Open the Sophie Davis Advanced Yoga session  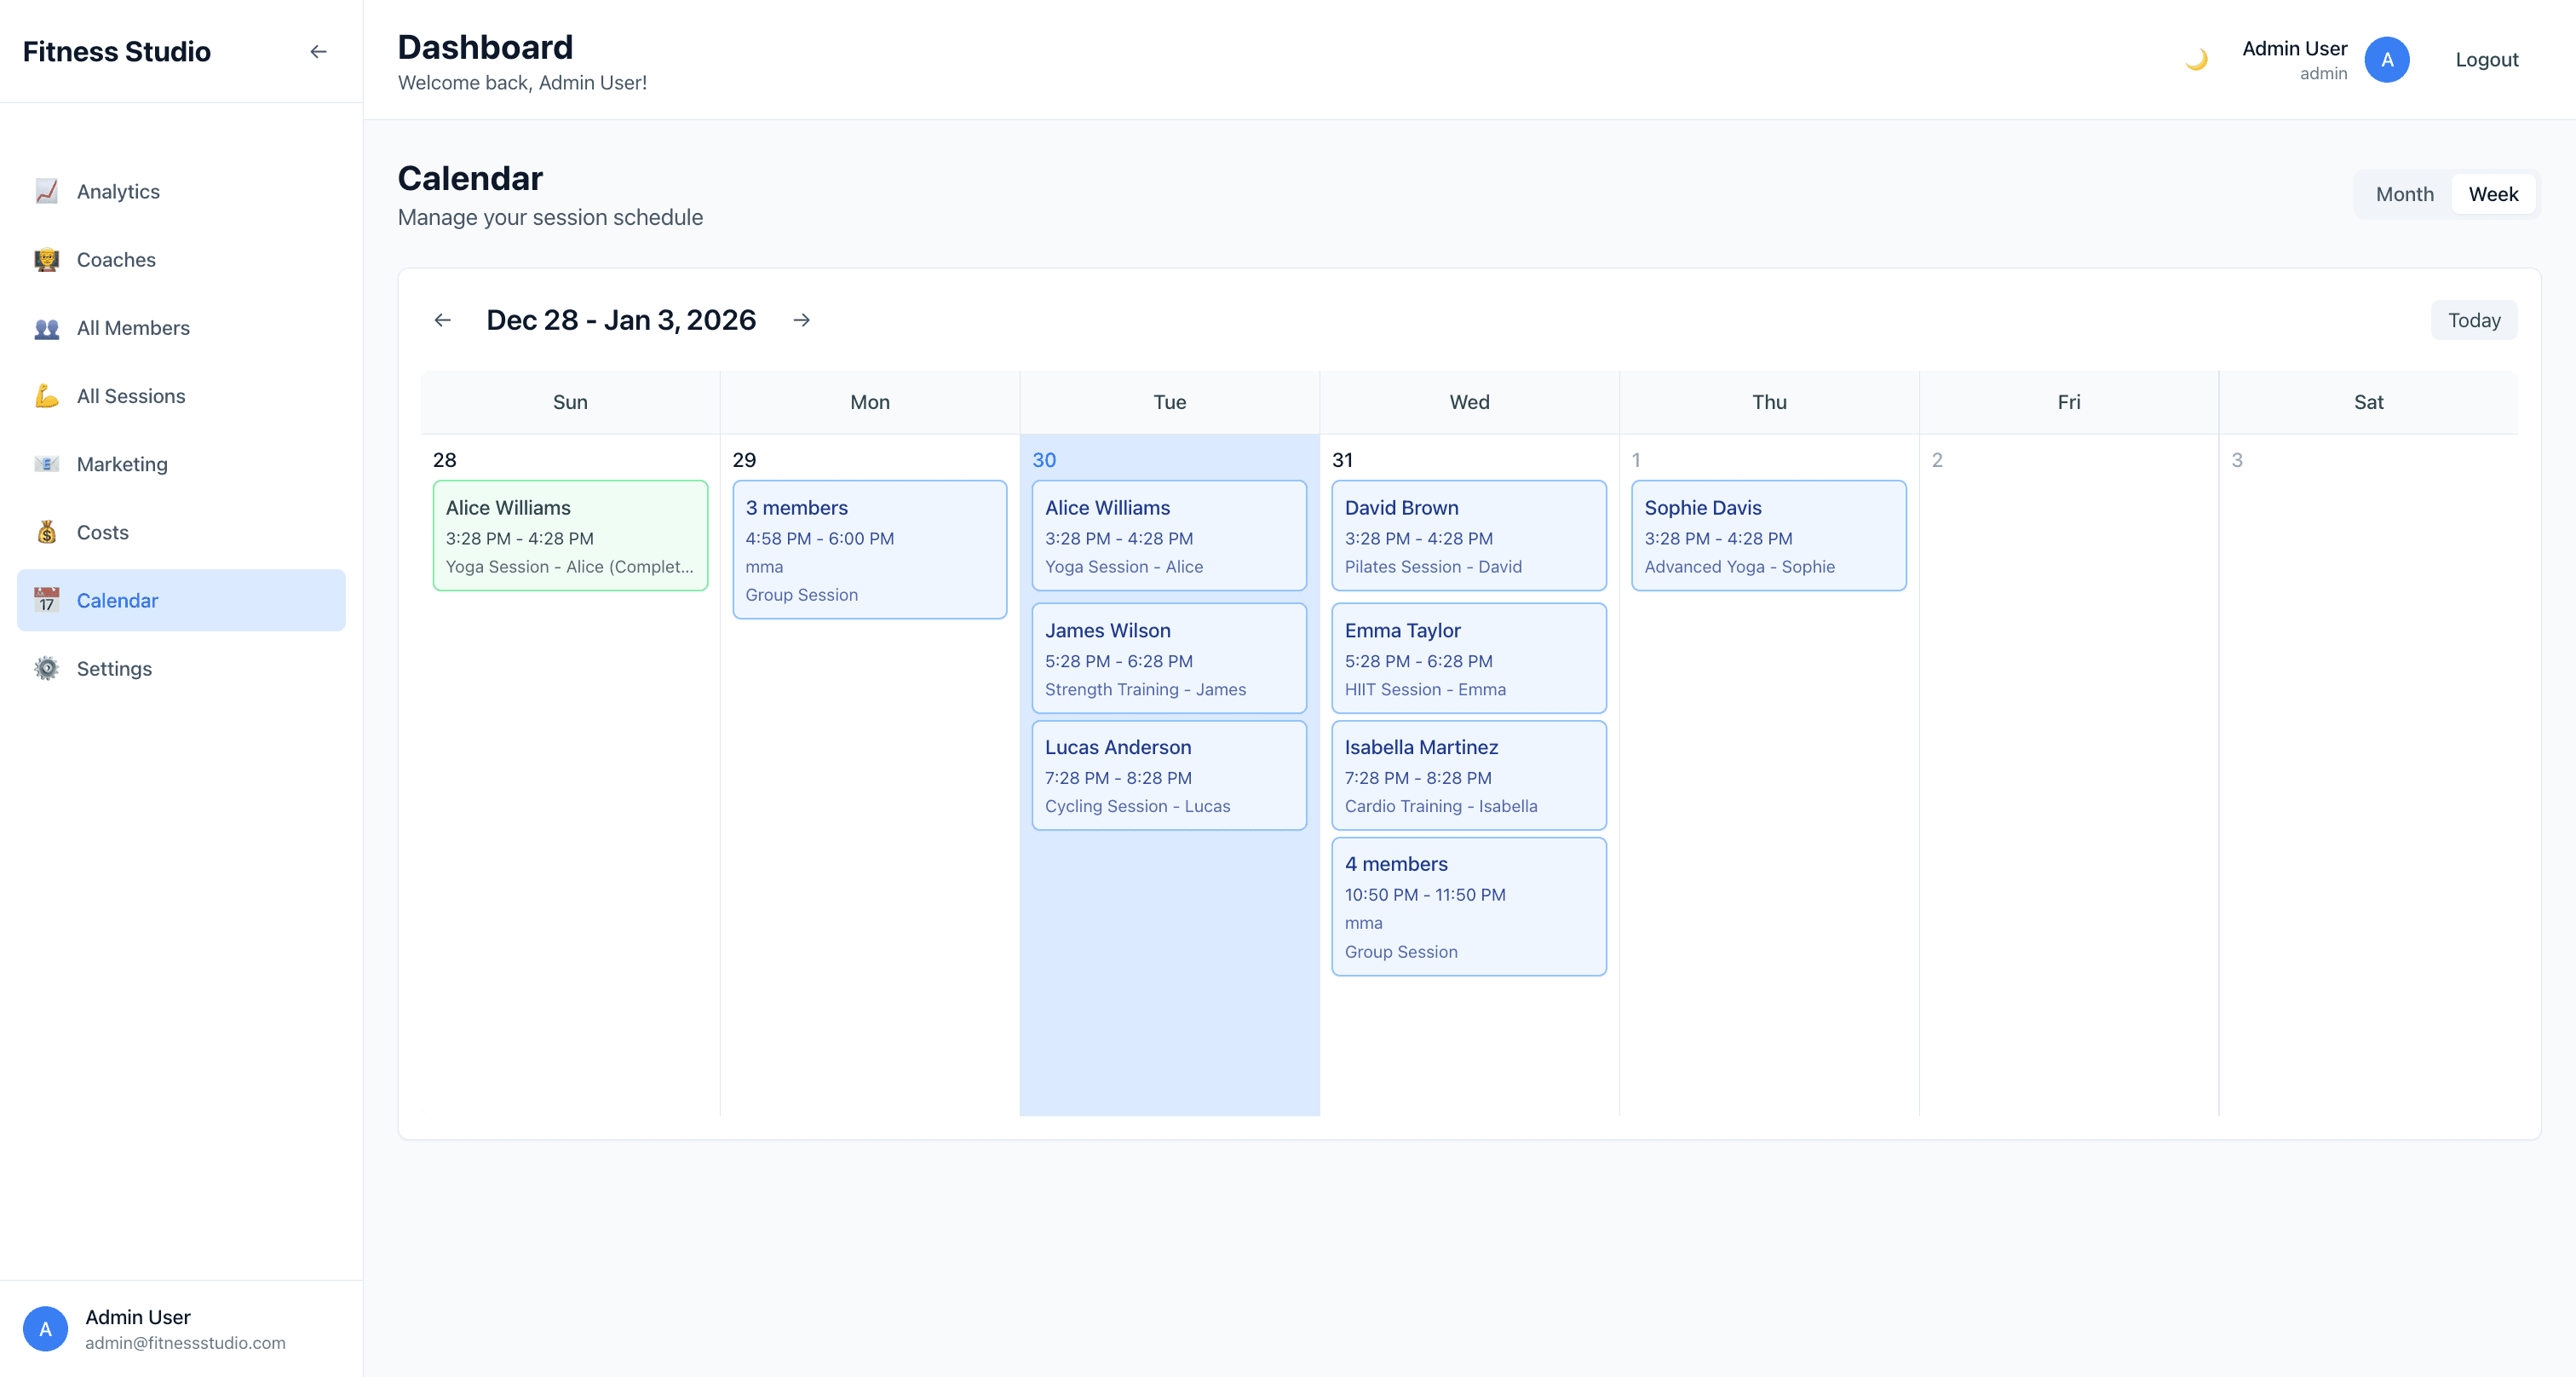[1768, 536]
